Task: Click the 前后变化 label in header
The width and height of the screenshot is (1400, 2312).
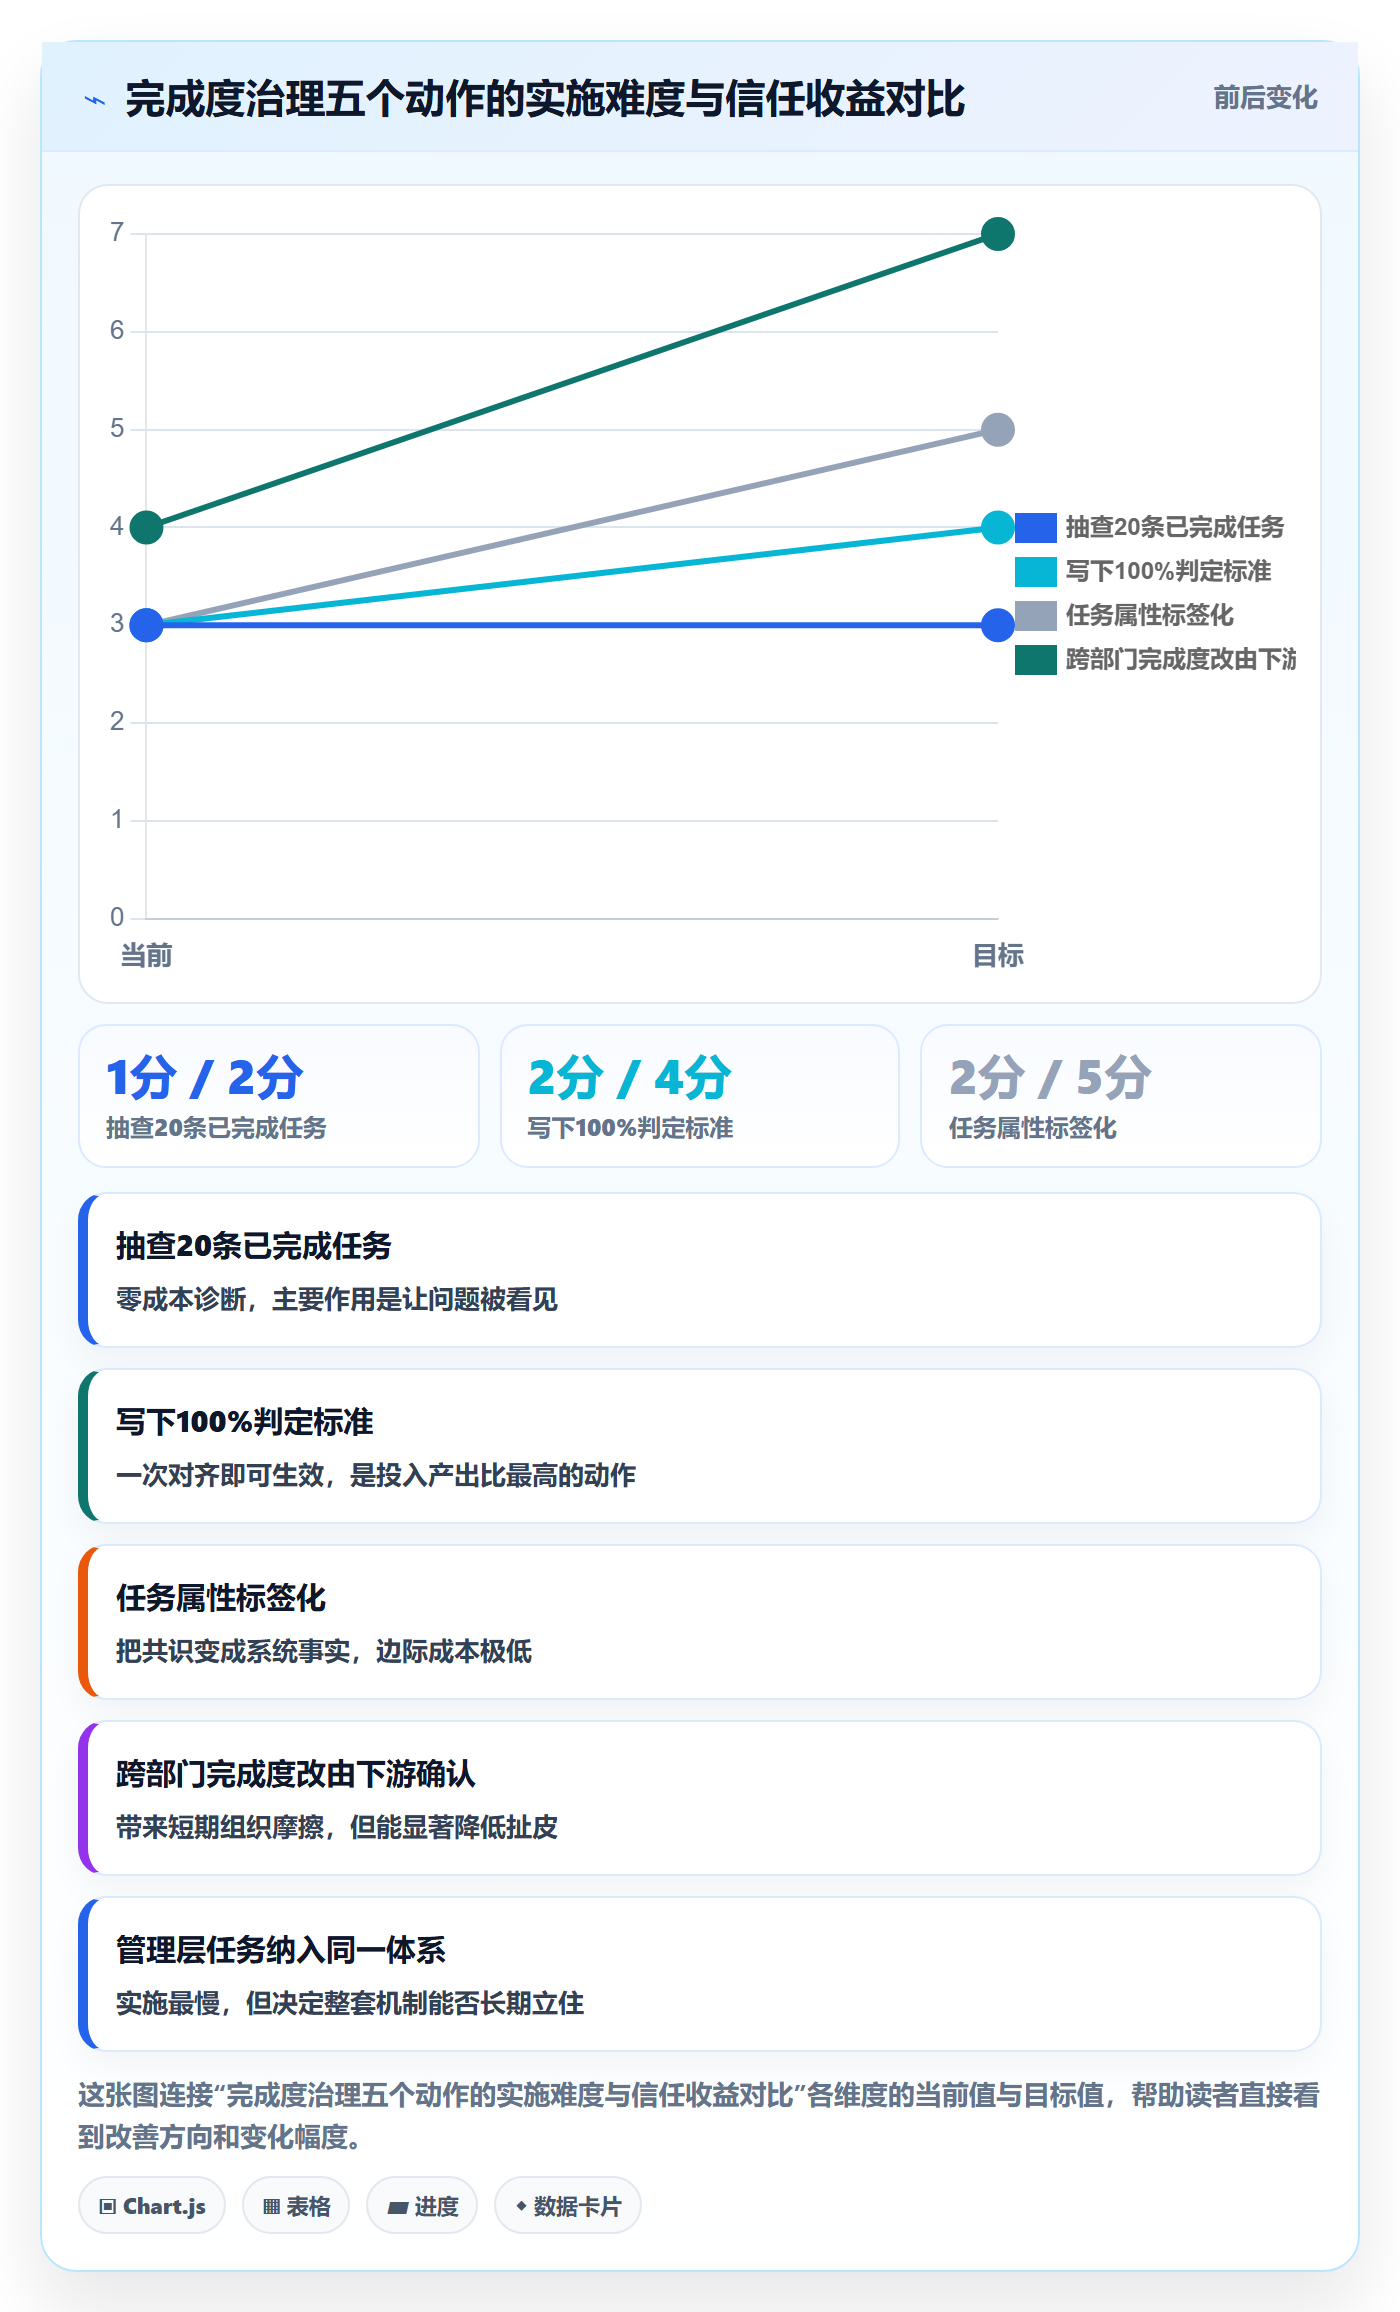Action: pyautogui.click(x=1265, y=98)
